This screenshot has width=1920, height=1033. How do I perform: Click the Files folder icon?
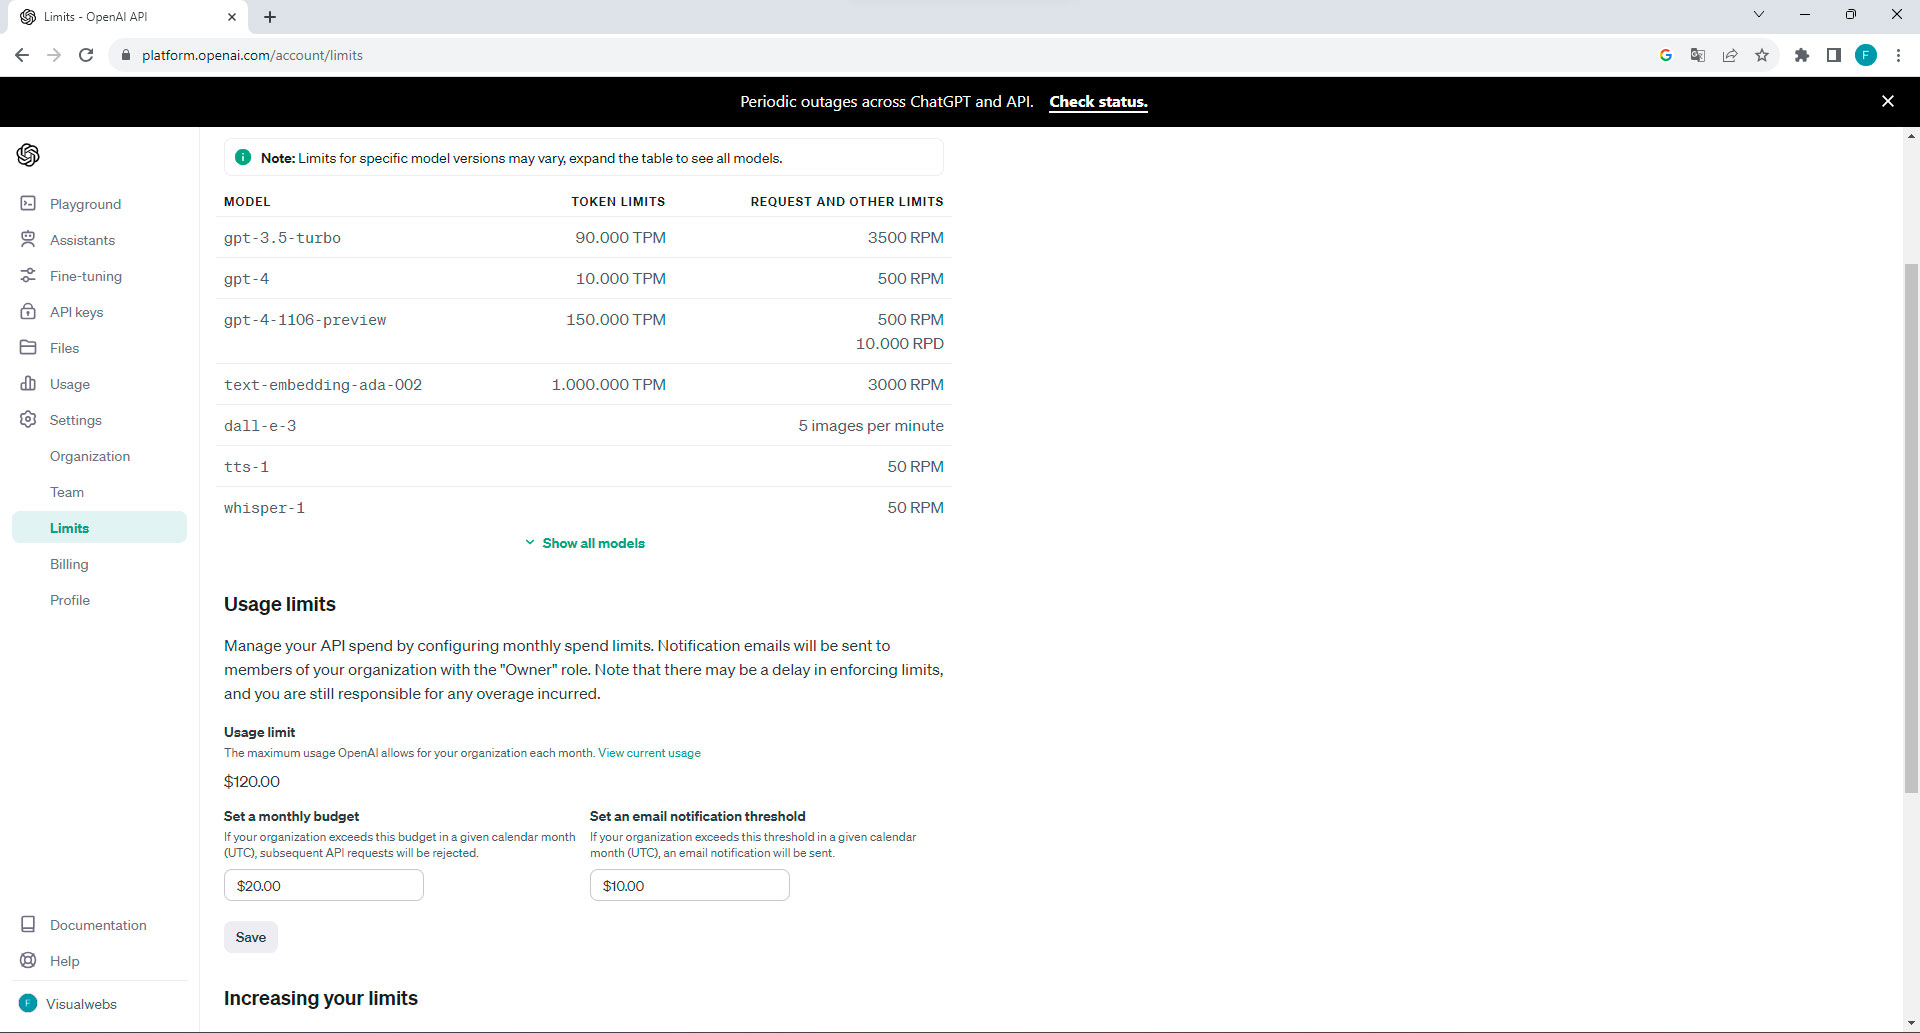(x=28, y=347)
